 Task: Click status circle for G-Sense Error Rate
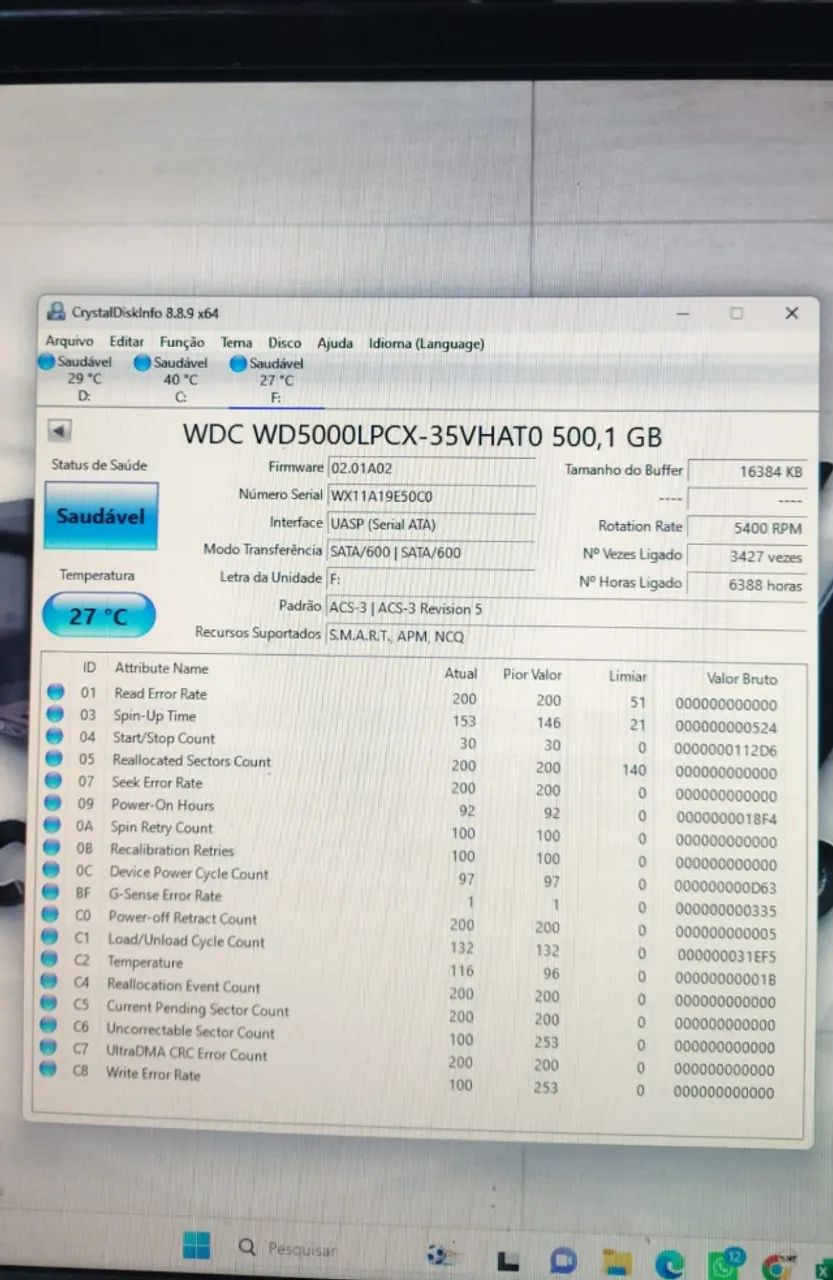tap(52, 893)
